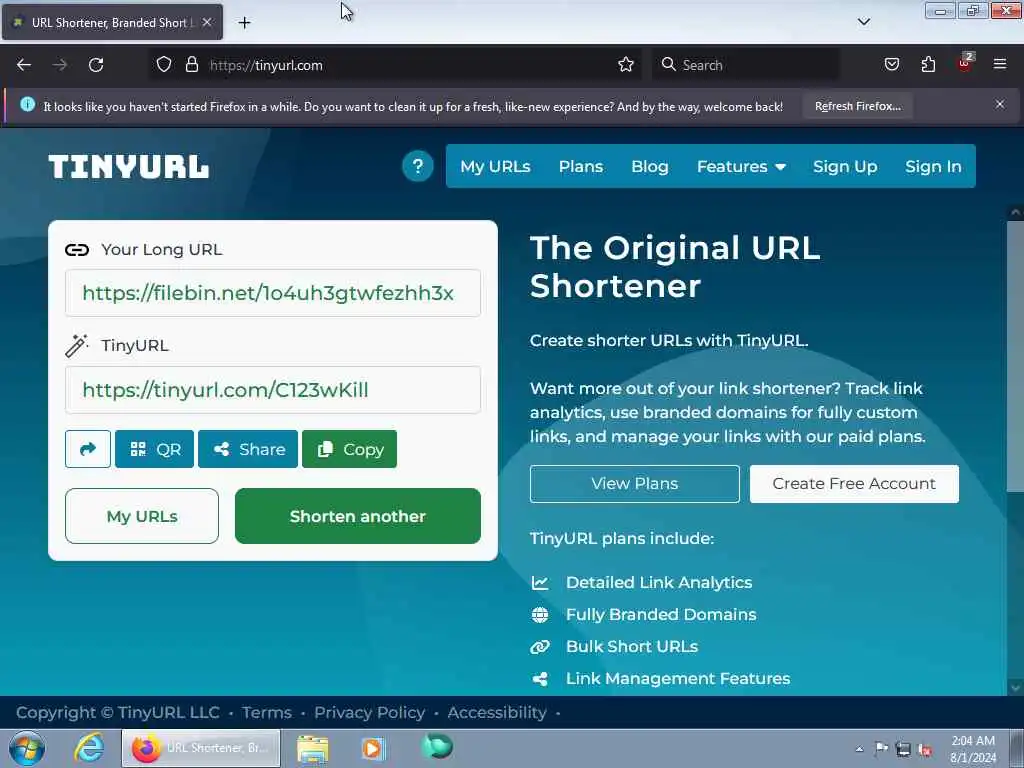This screenshot has width=1024, height=768.
Task: Generate a QR code for link
Action: tap(155, 449)
